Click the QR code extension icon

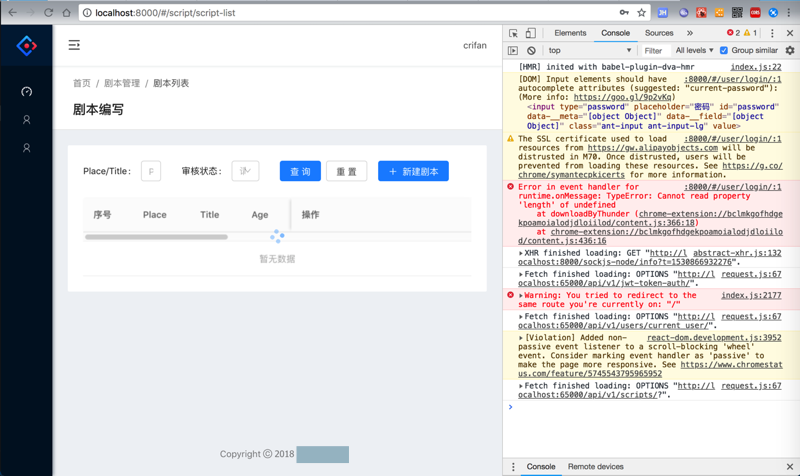tap(737, 13)
